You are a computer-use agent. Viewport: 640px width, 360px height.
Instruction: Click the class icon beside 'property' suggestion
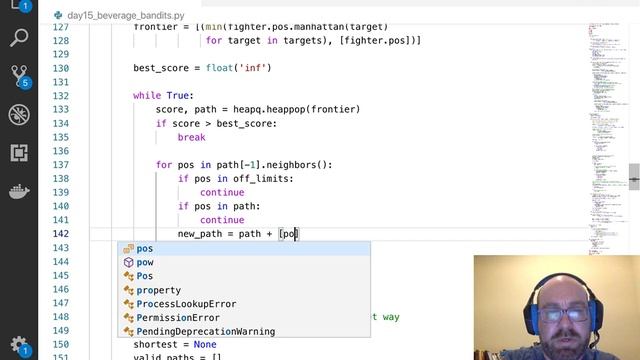(x=129, y=290)
